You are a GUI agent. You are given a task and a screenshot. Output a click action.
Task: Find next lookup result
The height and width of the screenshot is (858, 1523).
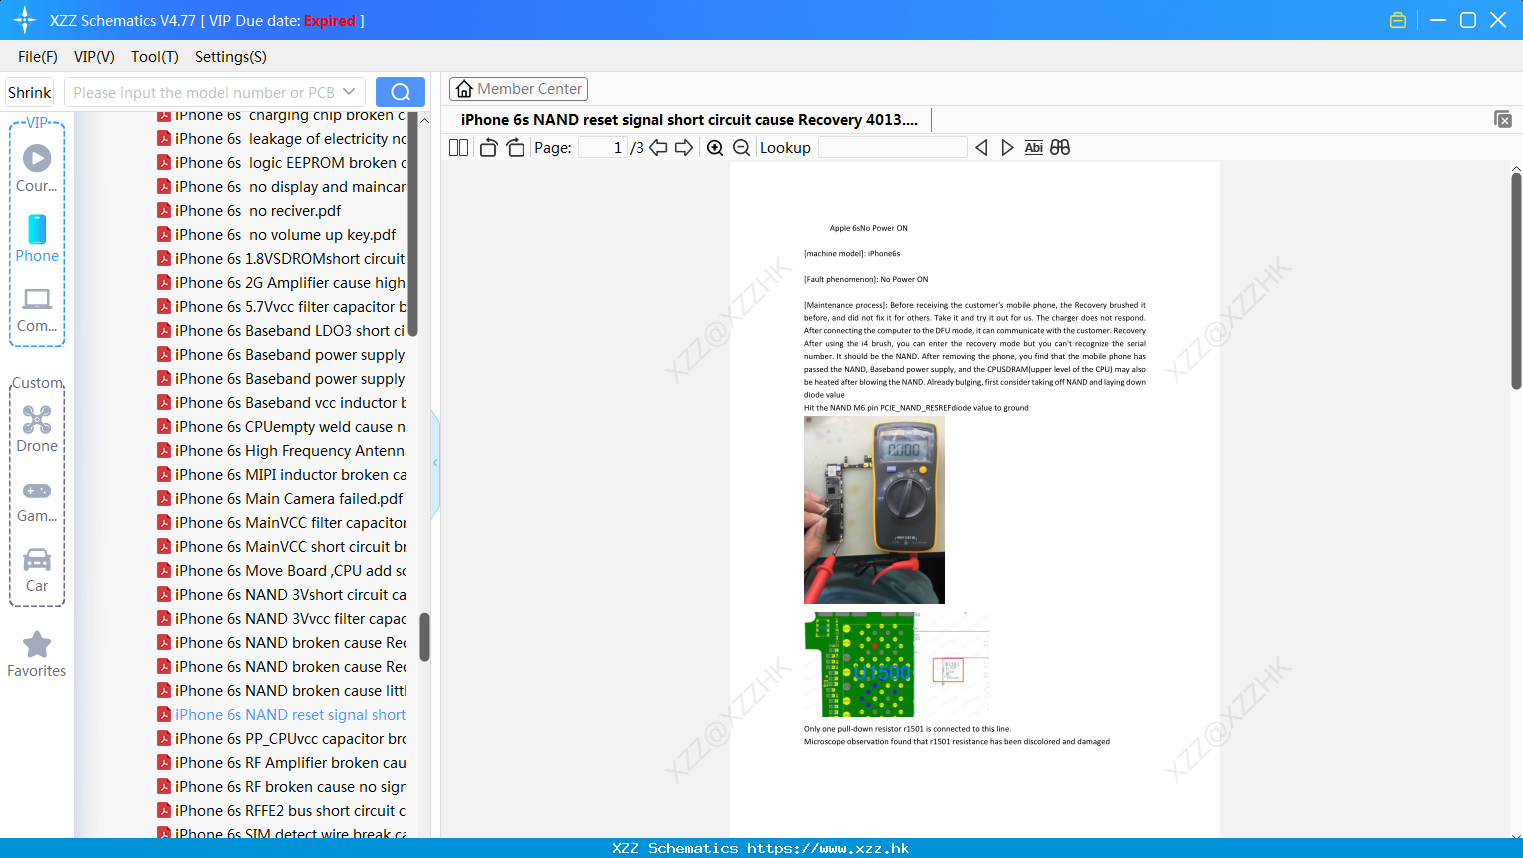[1007, 148]
